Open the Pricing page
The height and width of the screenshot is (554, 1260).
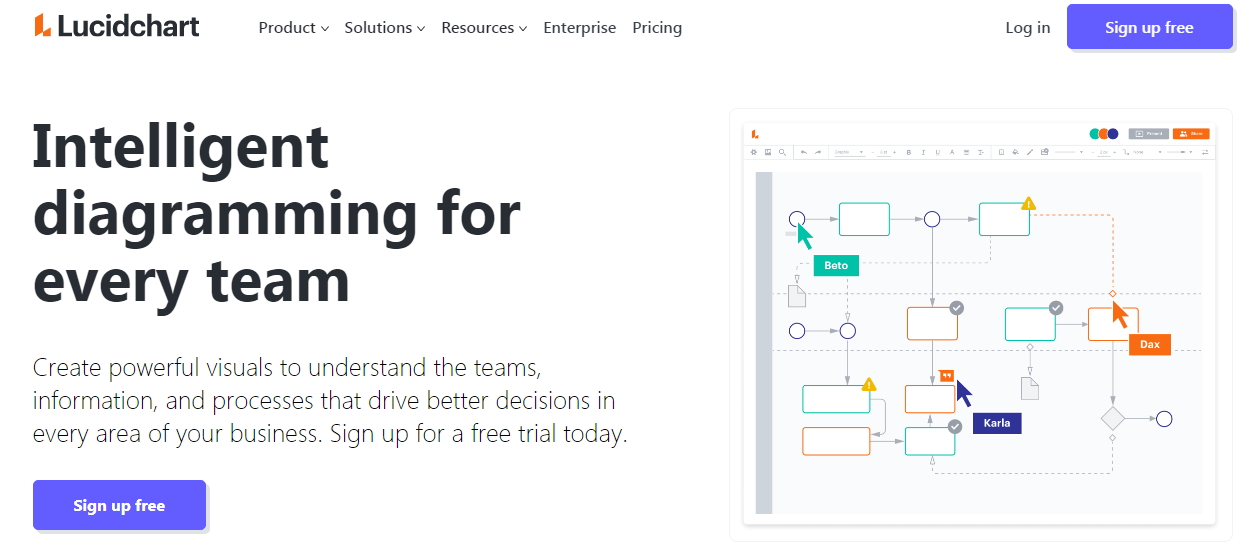click(x=657, y=28)
